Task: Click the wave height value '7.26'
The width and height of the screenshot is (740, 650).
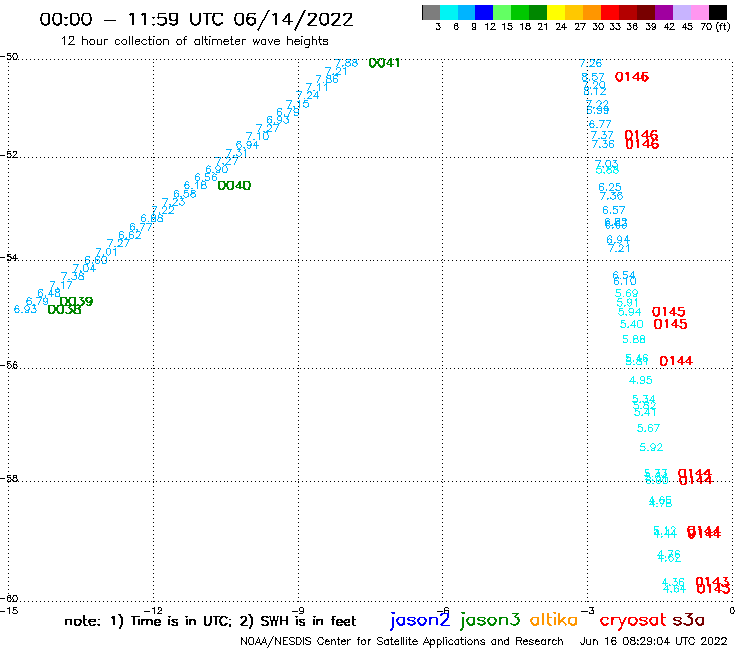Action: 590,63
